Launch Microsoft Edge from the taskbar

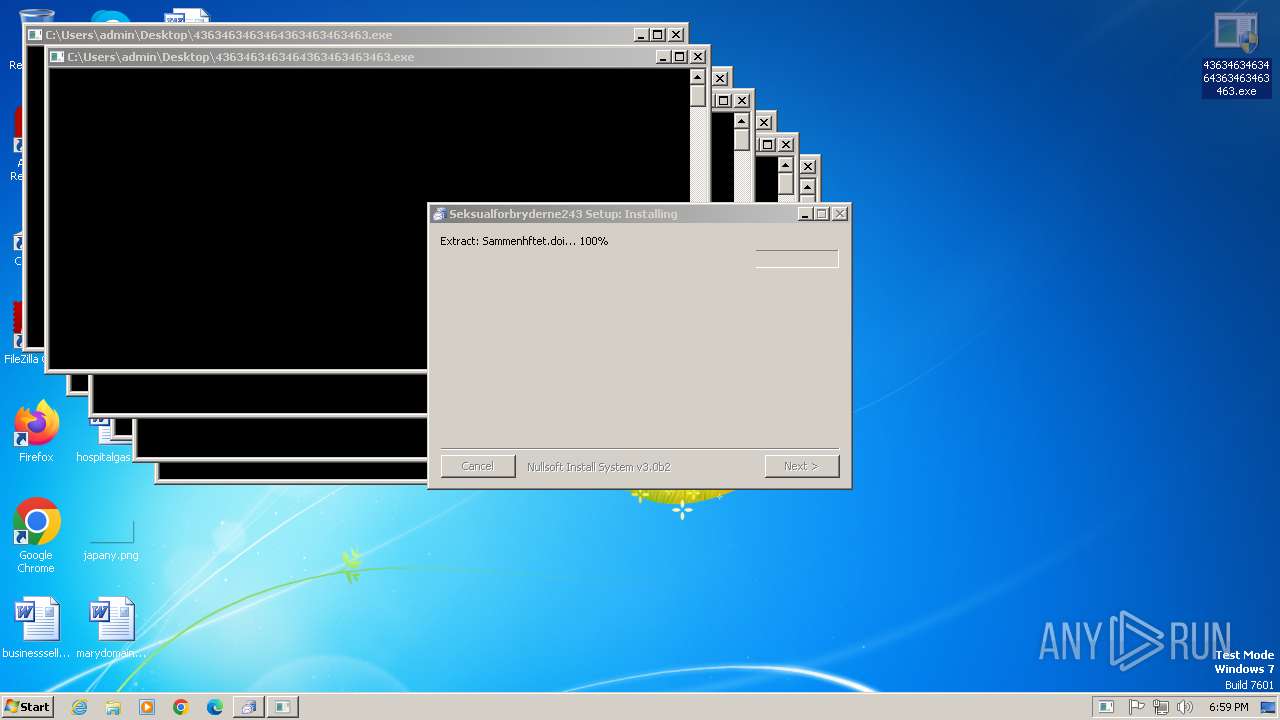pyautogui.click(x=215, y=707)
